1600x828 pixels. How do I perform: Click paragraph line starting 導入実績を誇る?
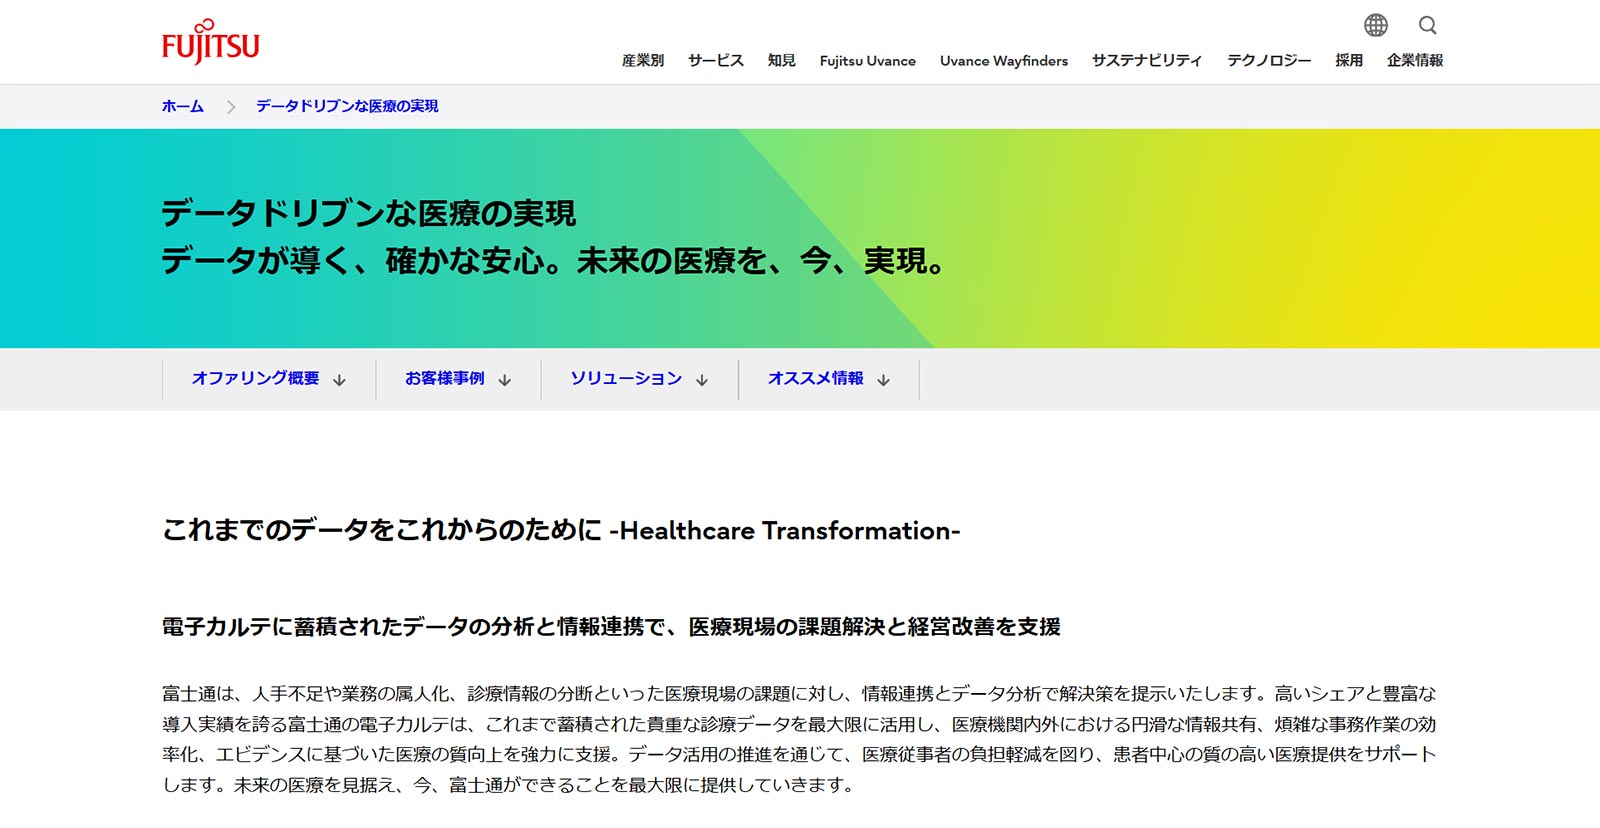coord(799,724)
